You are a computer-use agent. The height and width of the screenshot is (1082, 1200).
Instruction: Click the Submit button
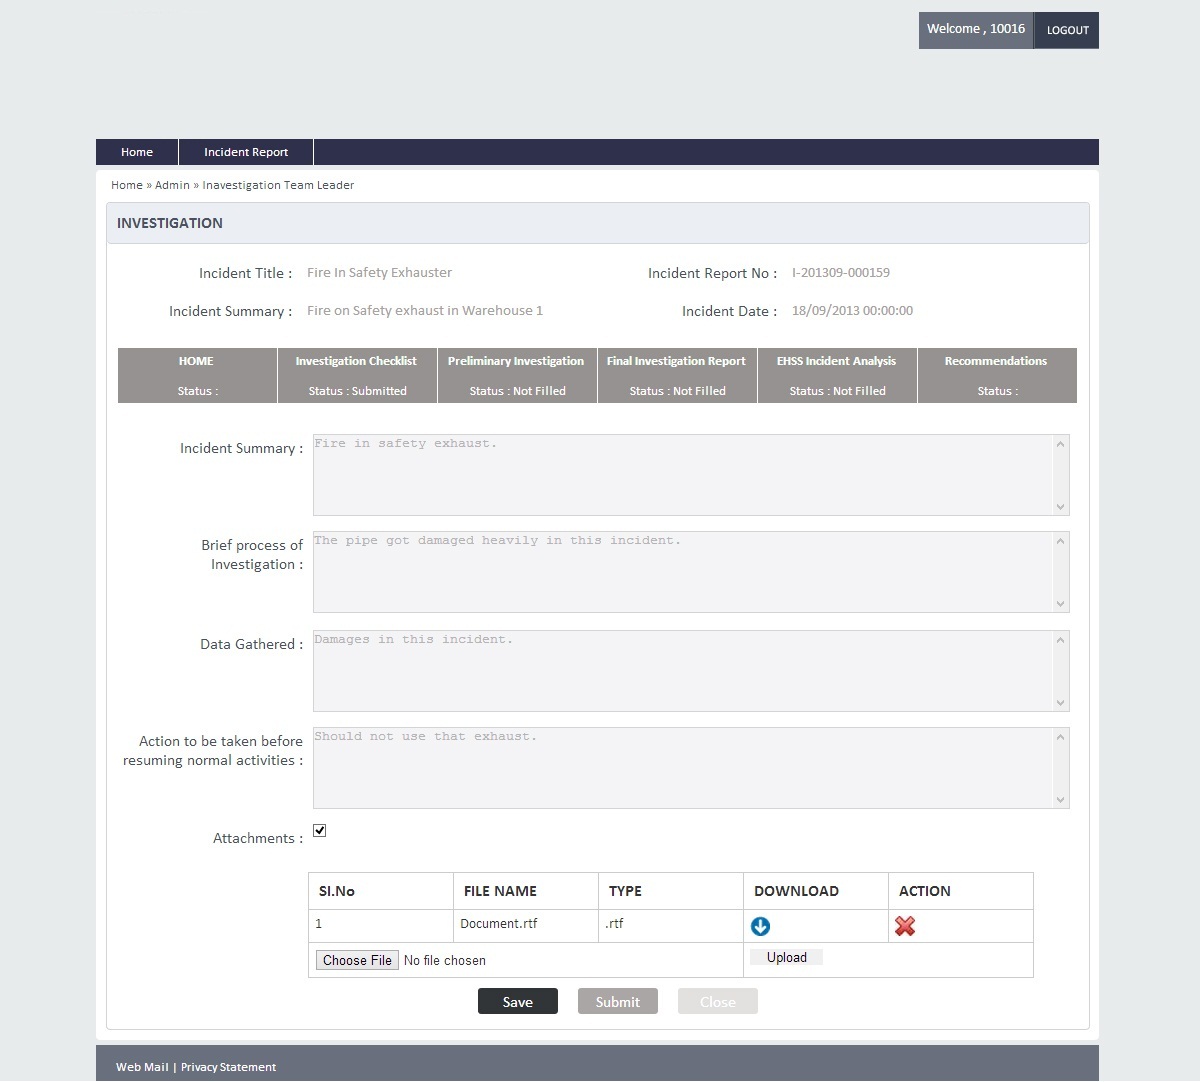618,1002
